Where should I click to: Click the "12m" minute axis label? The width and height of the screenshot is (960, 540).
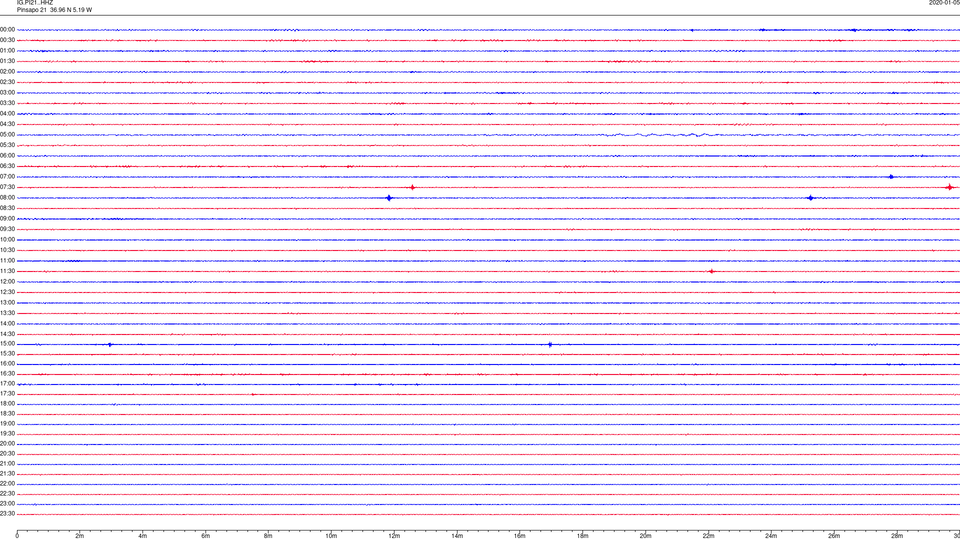(x=394, y=536)
